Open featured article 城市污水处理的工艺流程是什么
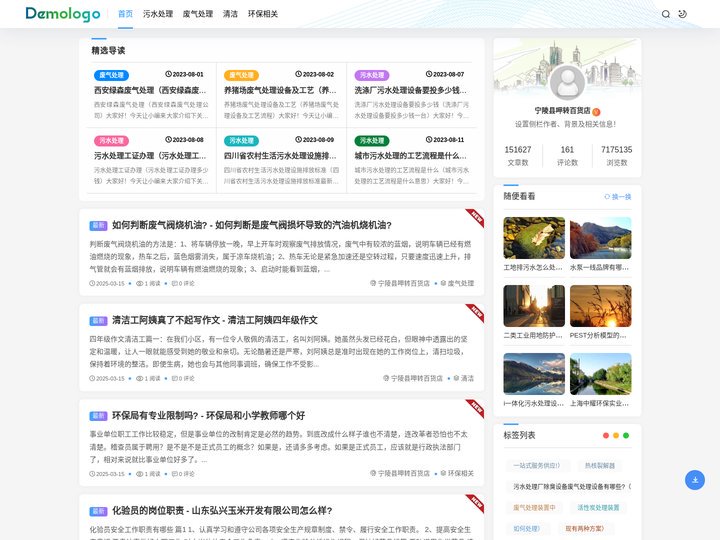 [x=411, y=156]
